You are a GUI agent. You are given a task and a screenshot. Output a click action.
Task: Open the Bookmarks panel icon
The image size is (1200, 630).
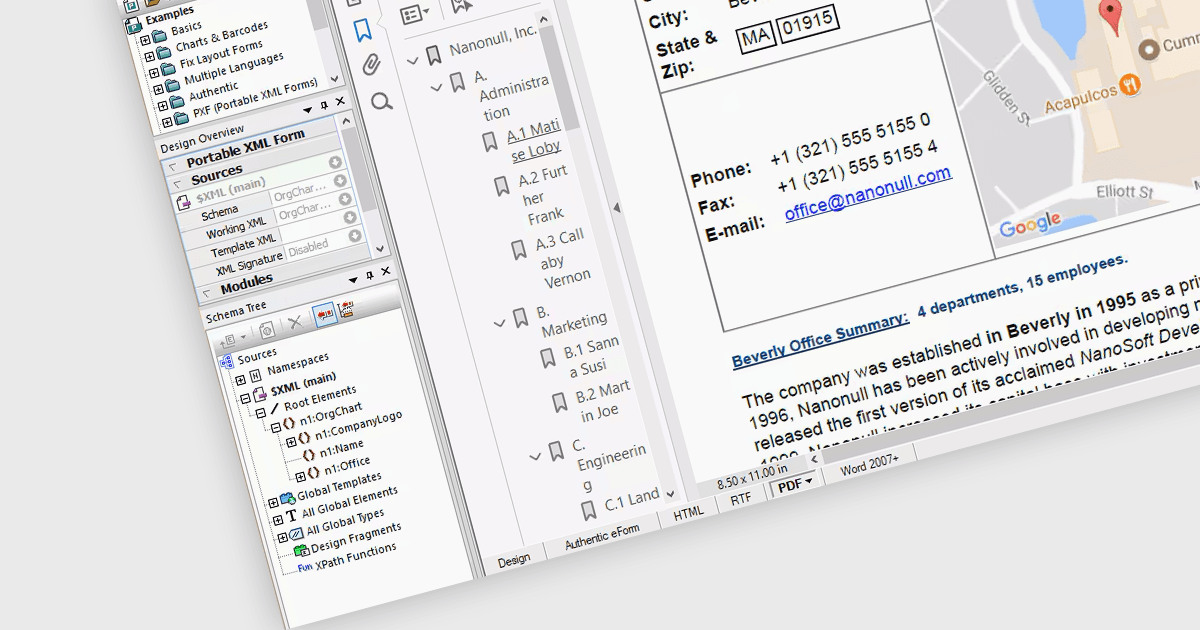pos(364,30)
